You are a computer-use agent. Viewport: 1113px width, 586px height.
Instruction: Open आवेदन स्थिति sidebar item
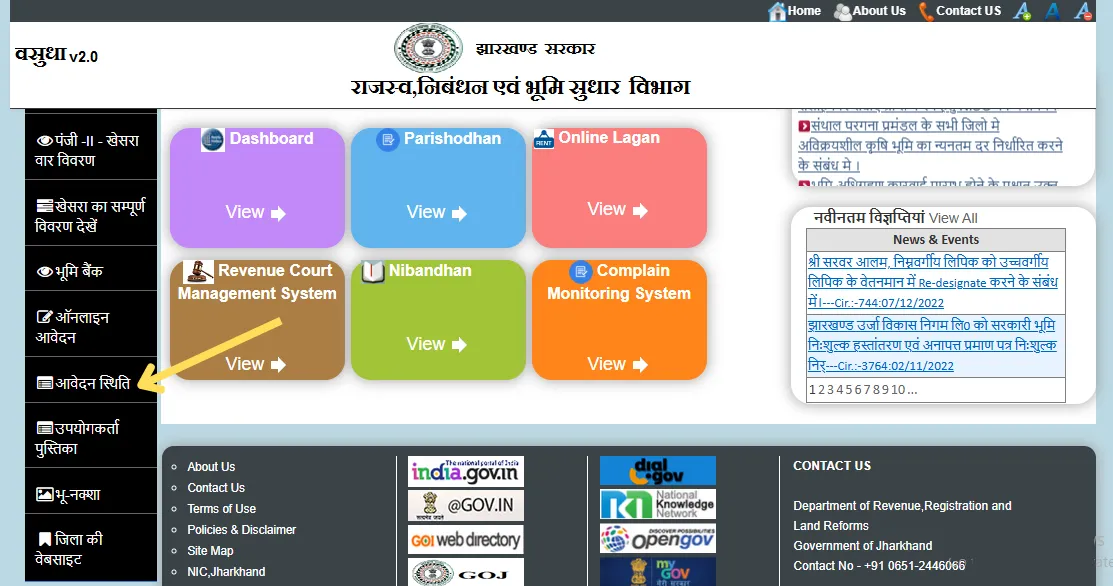tap(91, 383)
